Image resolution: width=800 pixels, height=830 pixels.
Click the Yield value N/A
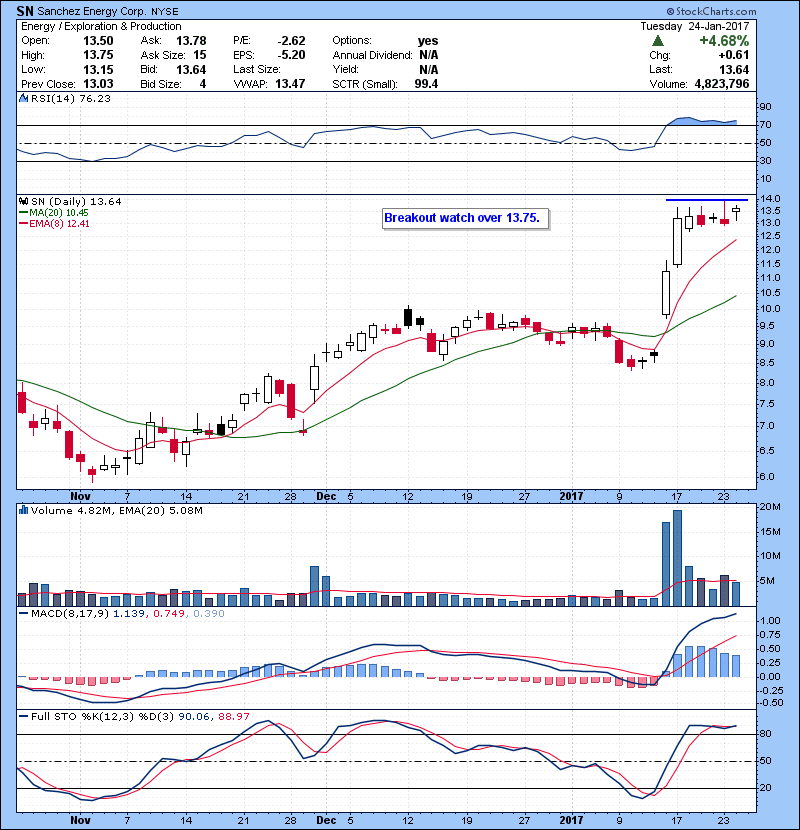[x=428, y=69]
